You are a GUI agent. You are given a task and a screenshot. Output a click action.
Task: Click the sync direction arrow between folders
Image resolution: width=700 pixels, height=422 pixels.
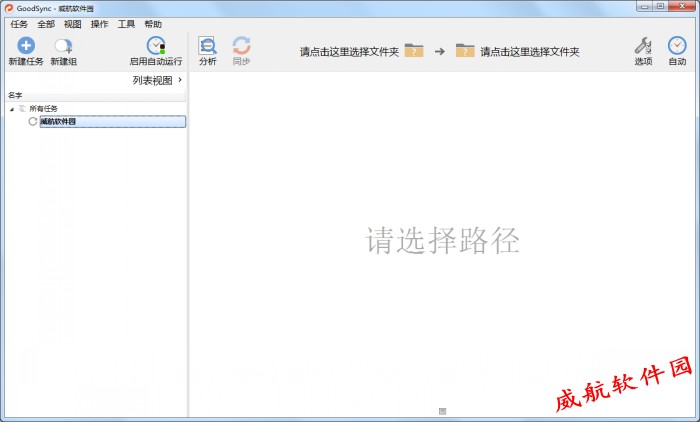[439, 51]
